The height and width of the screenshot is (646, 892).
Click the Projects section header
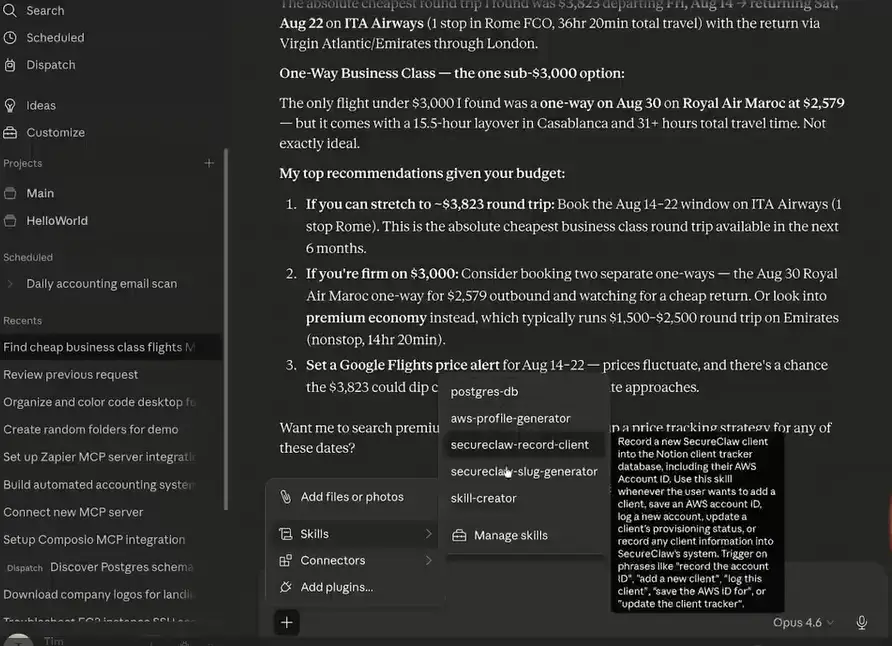pyautogui.click(x=23, y=163)
